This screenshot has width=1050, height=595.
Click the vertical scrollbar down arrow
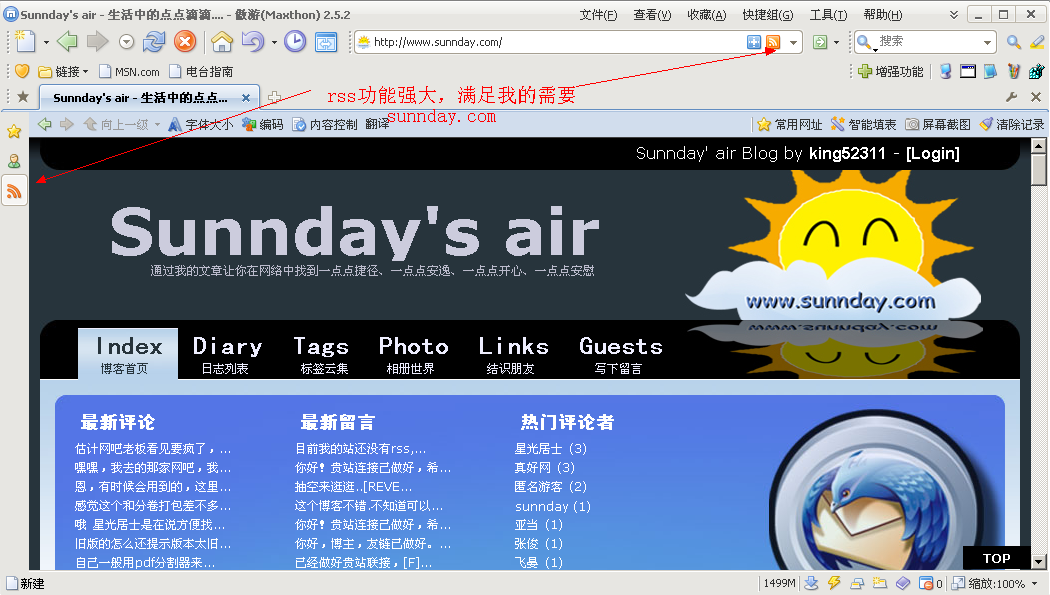coord(1039,562)
